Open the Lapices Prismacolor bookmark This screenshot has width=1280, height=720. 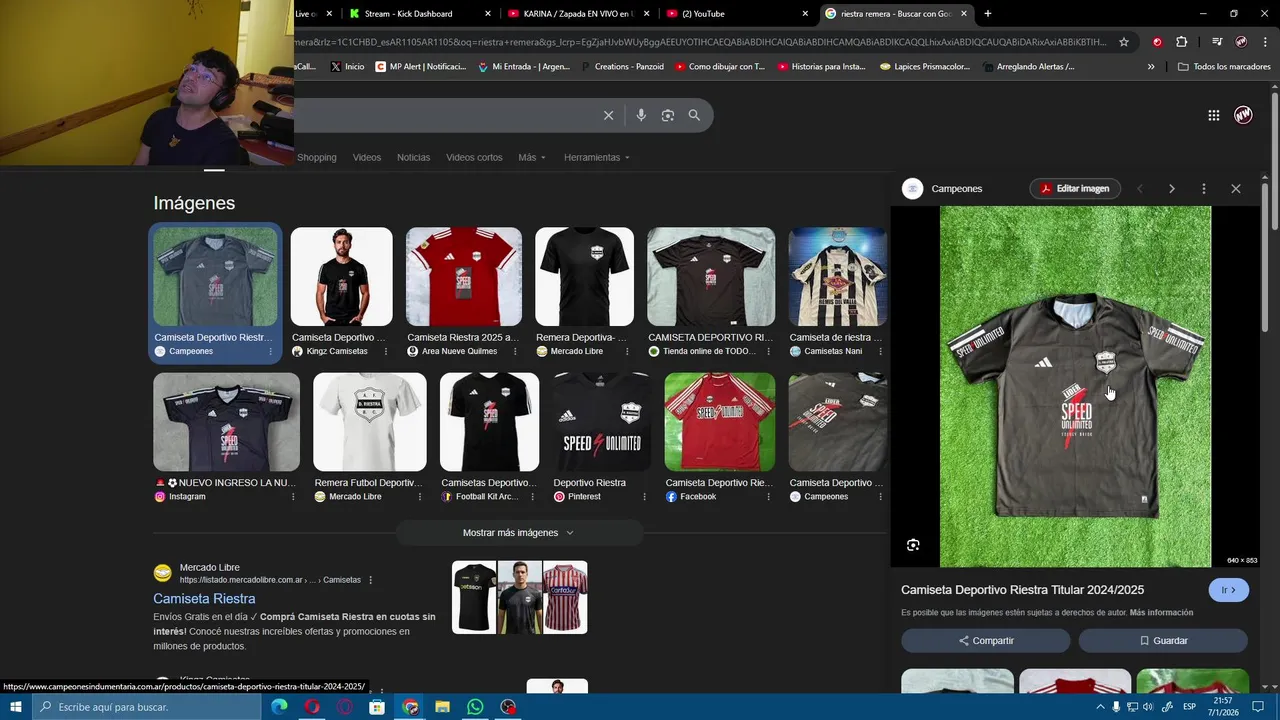click(x=925, y=67)
